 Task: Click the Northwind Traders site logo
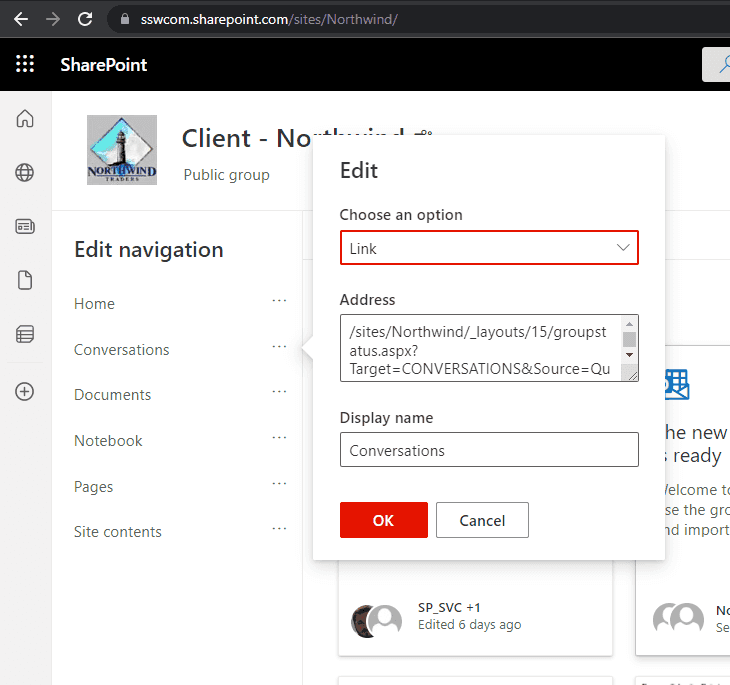point(121,150)
